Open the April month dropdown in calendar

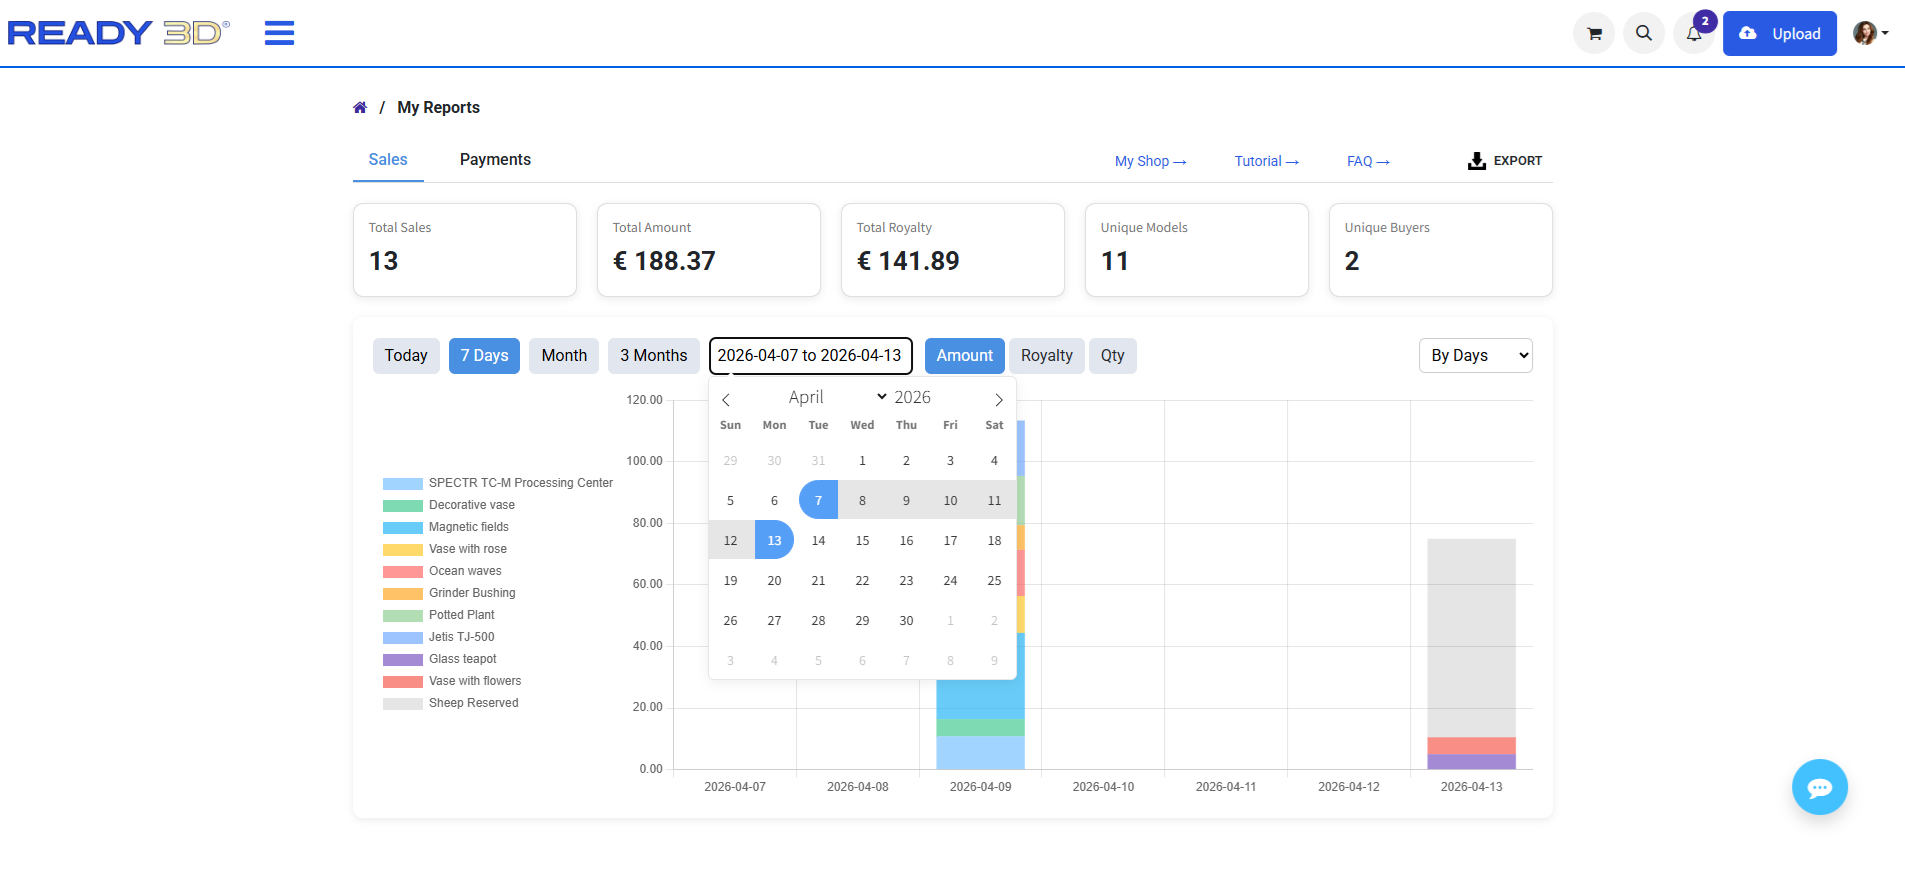click(x=836, y=397)
